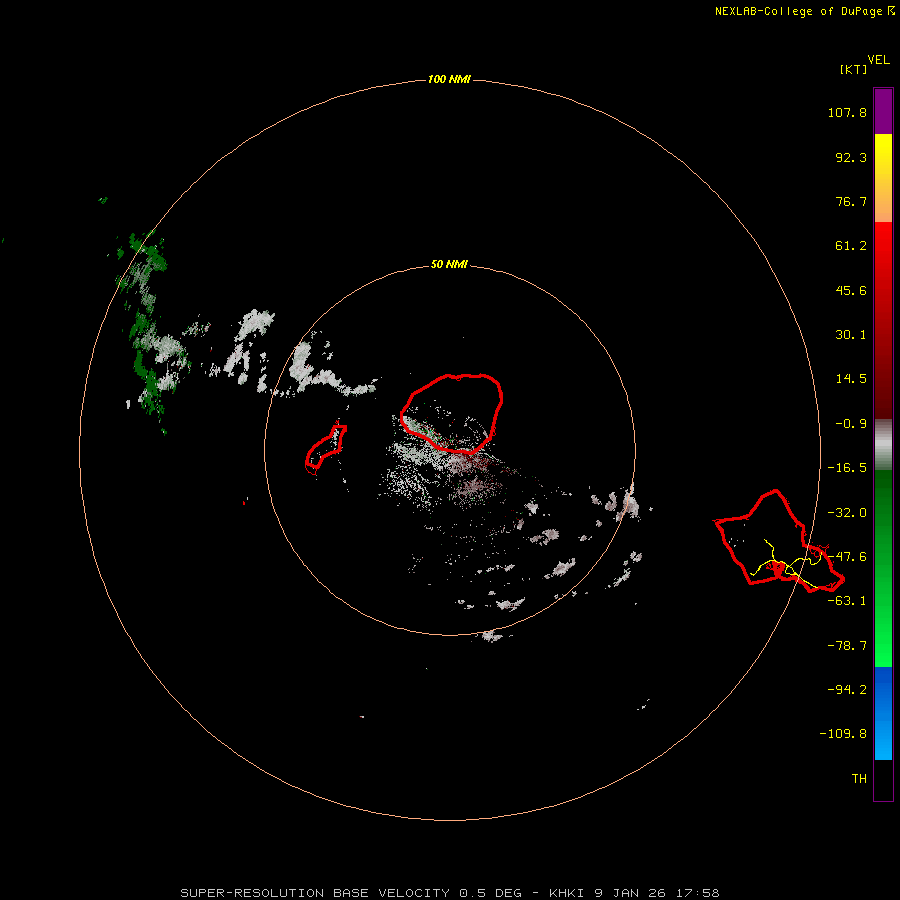Click the 50 NMI range ring label
The width and height of the screenshot is (900, 900).
coord(449,265)
